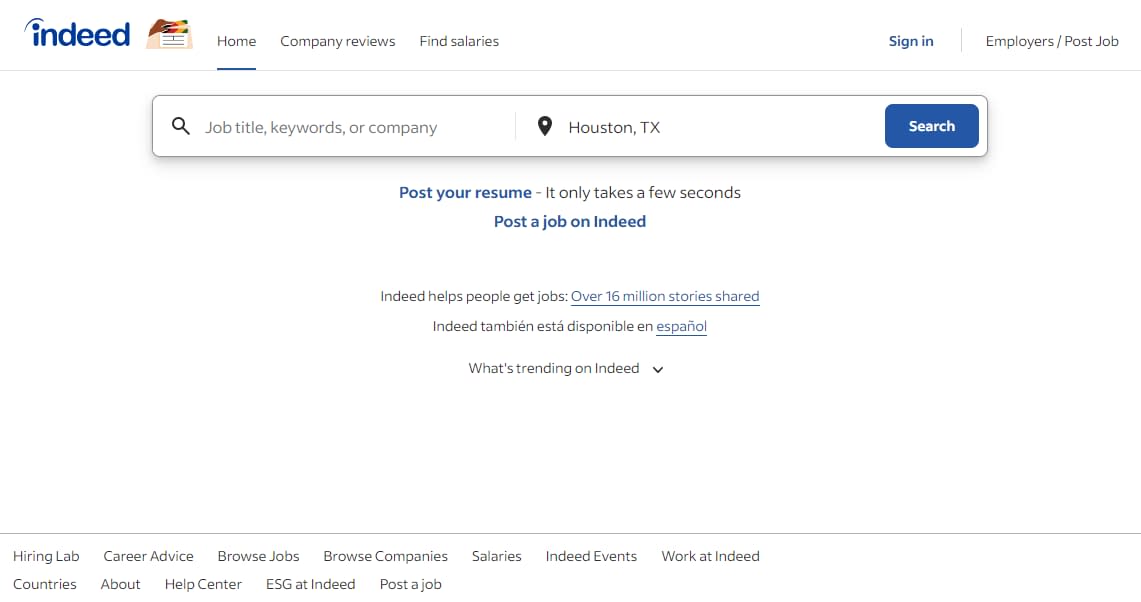Select Post a job on Indeed
The height and width of the screenshot is (602, 1141).
[x=570, y=222]
